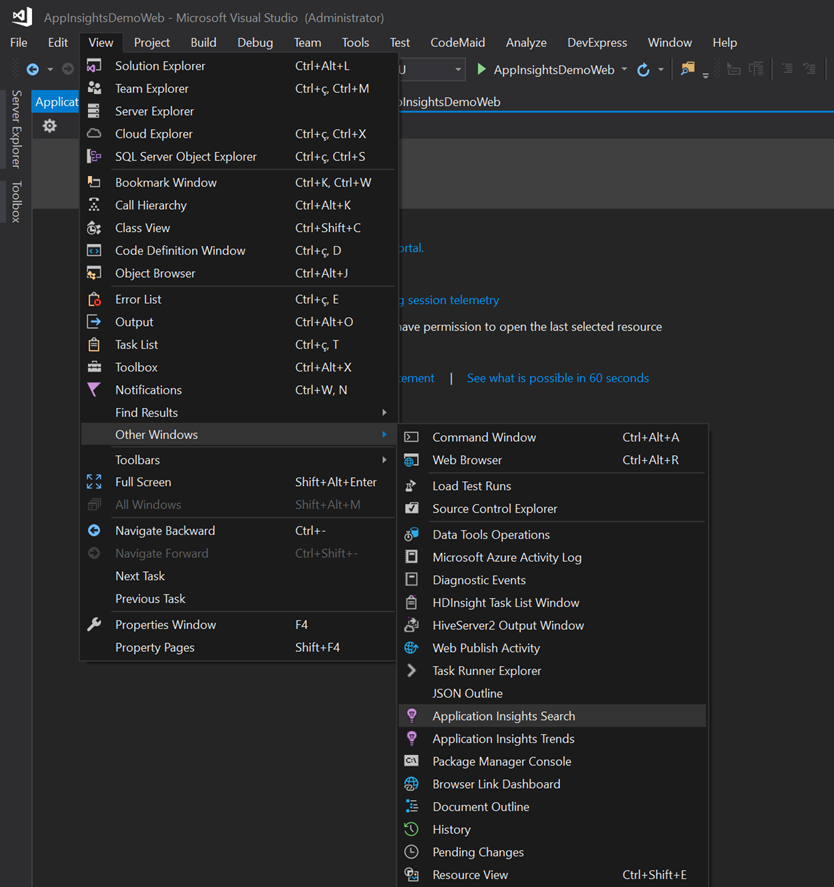The height and width of the screenshot is (887, 834).
Task: Open HiveServer2 Output Window
Action: (552, 625)
